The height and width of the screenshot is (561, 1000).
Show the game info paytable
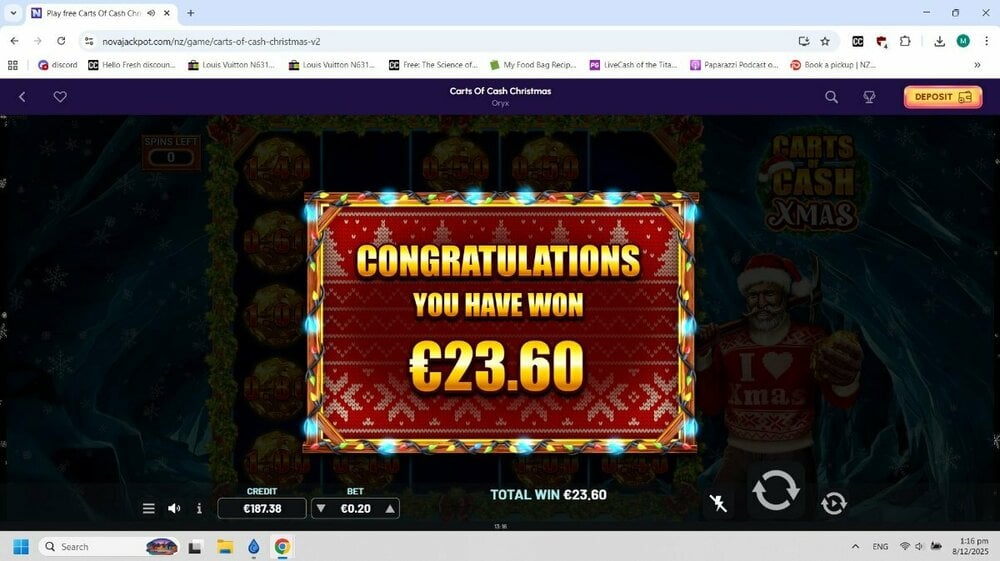tap(199, 508)
